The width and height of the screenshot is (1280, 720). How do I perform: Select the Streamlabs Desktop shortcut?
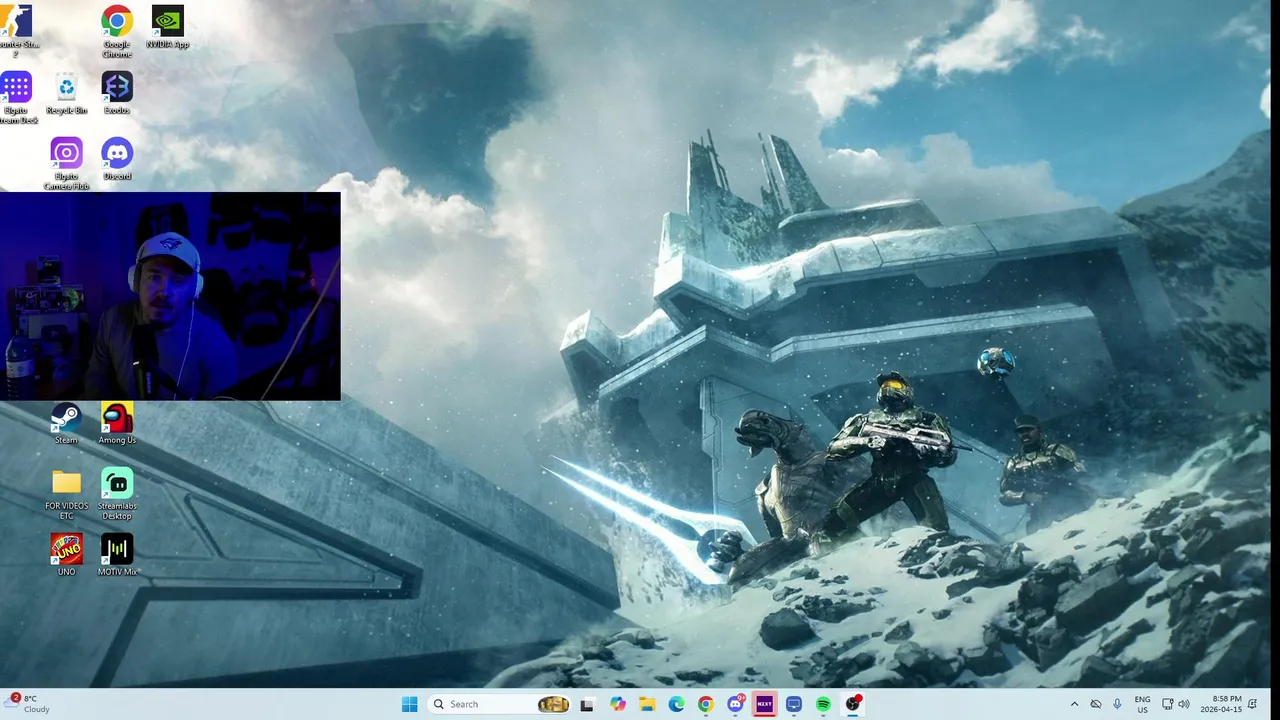117,494
